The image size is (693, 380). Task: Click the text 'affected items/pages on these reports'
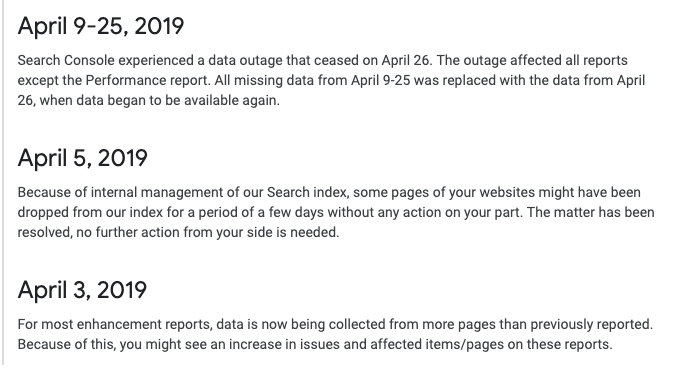pyautogui.click(x=491, y=344)
